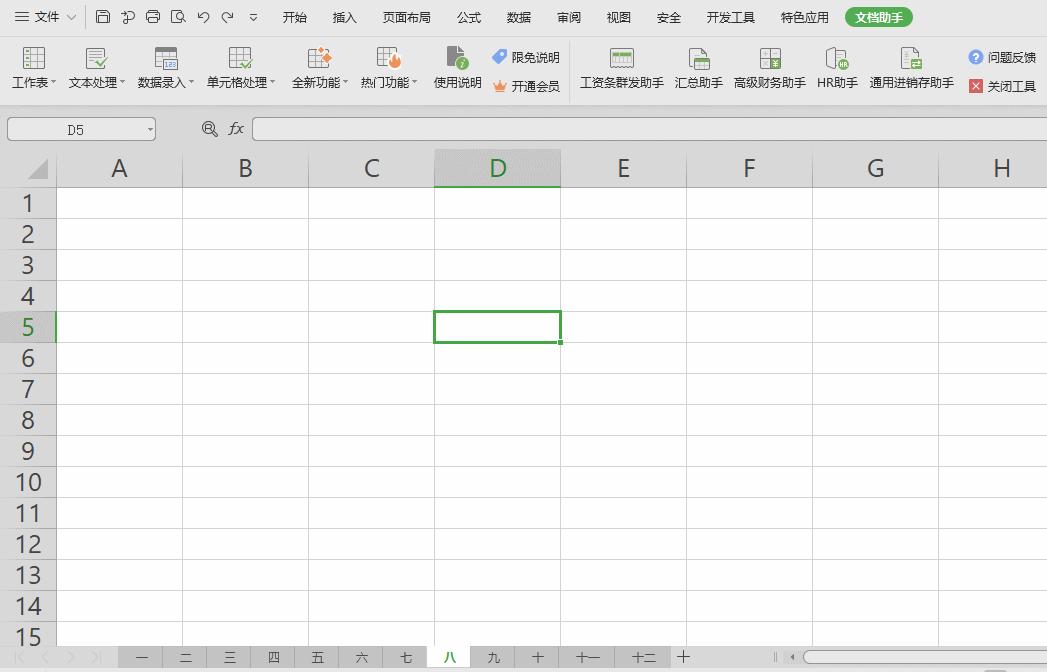
Task: Open the name box dropdown arrow
Action: 150,130
